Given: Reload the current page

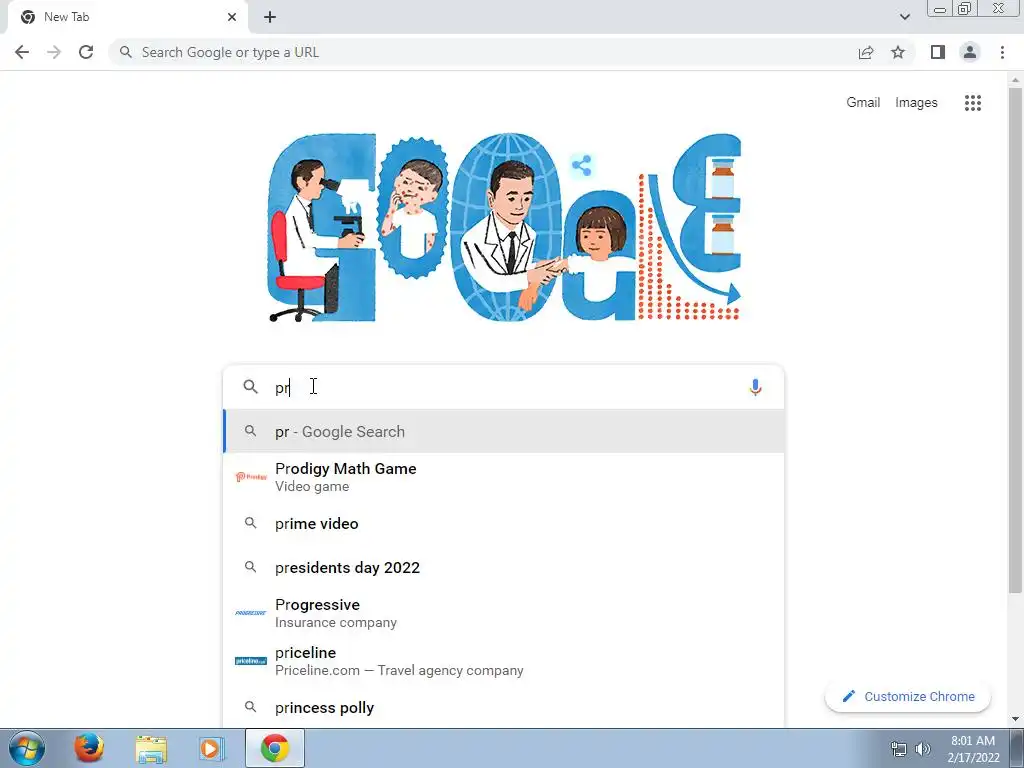Looking at the screenshot, I should coord(86,52).
